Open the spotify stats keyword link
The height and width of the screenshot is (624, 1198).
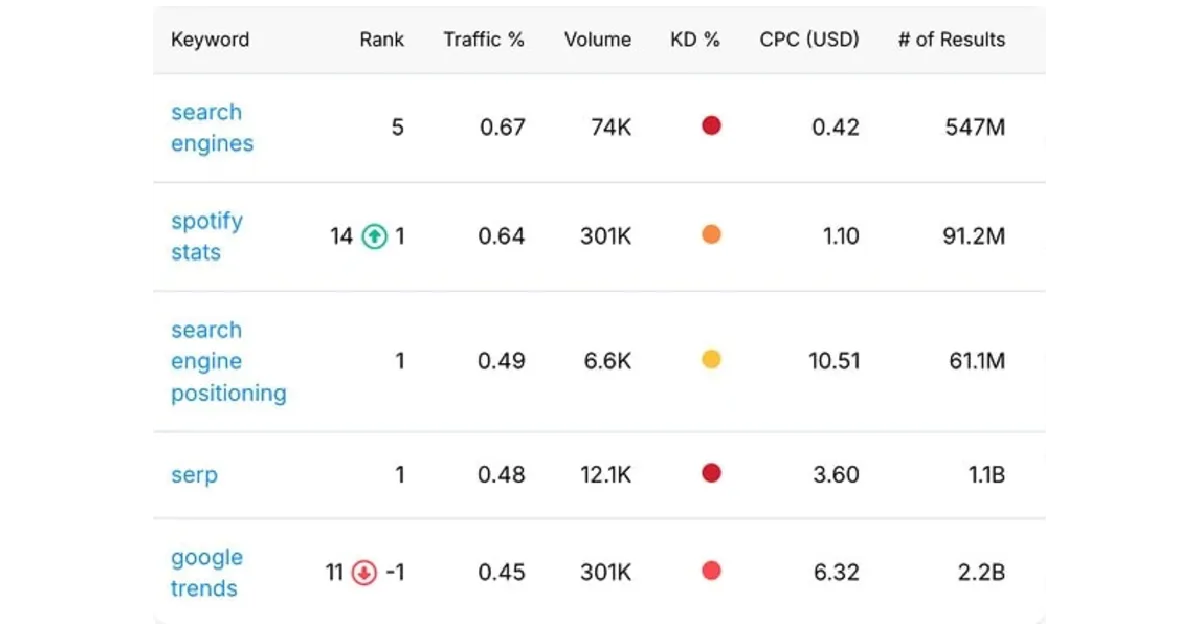click(x=207, y=236)
